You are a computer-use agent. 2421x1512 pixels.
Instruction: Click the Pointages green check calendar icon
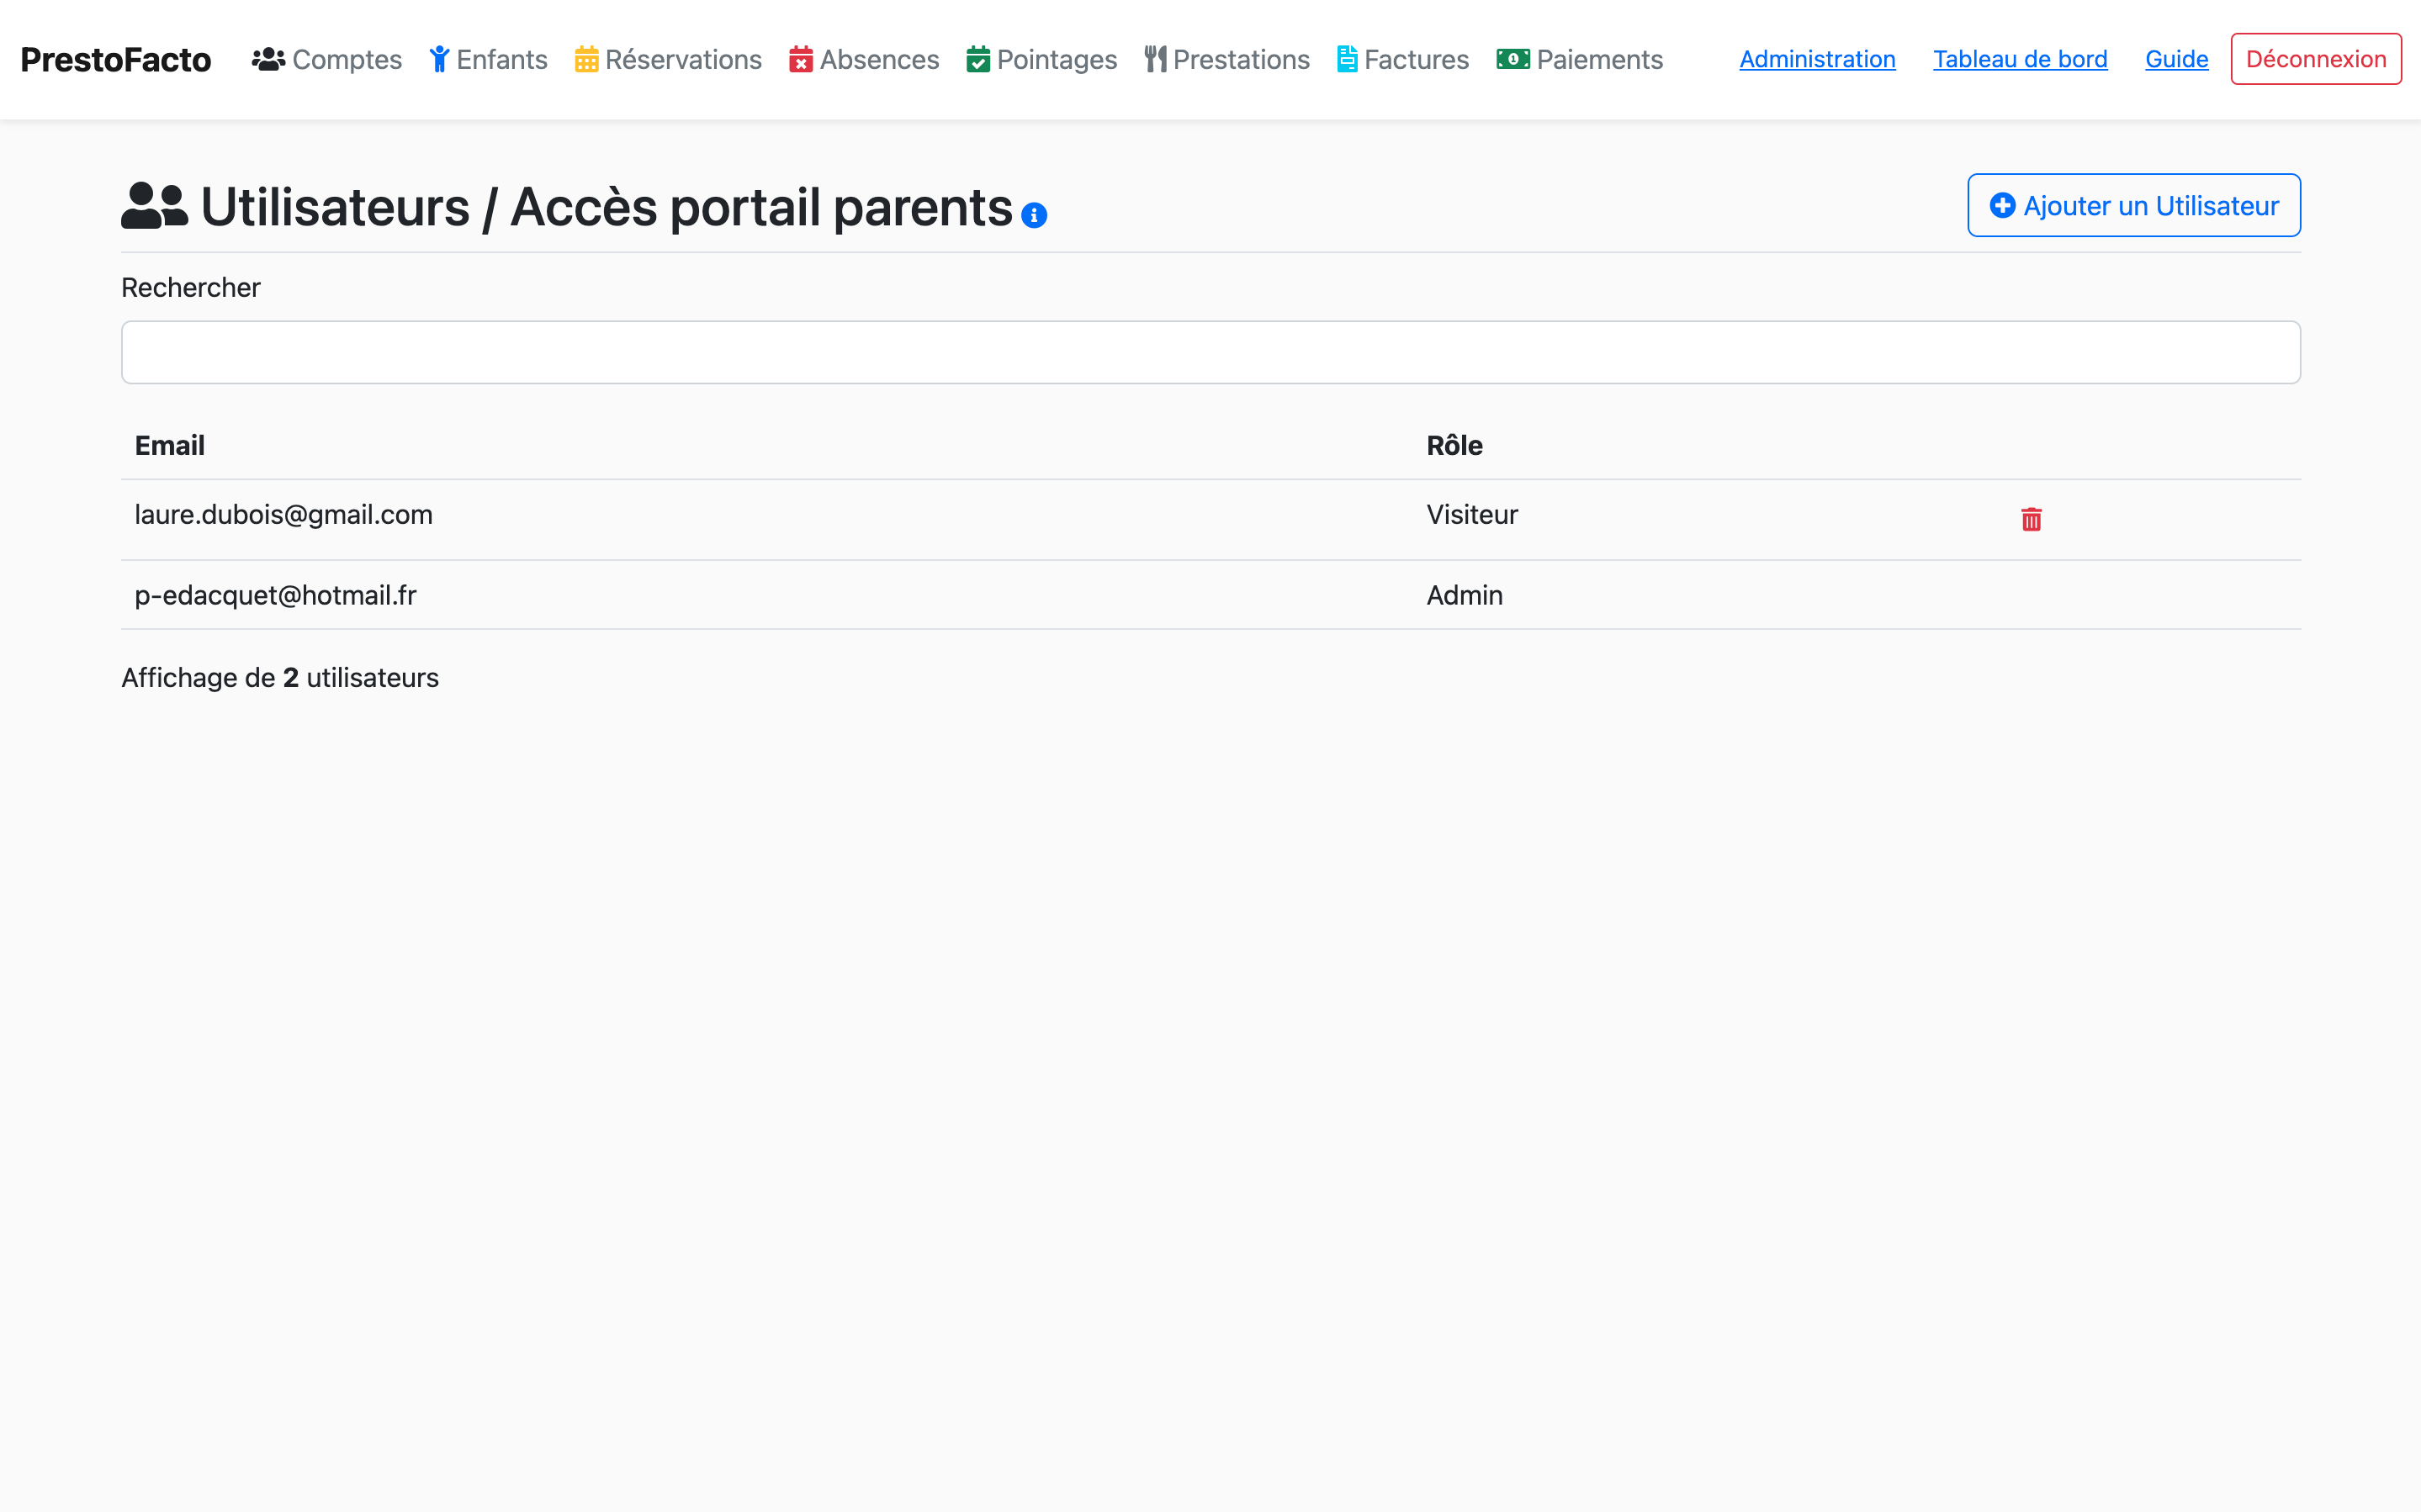[978, 60]
